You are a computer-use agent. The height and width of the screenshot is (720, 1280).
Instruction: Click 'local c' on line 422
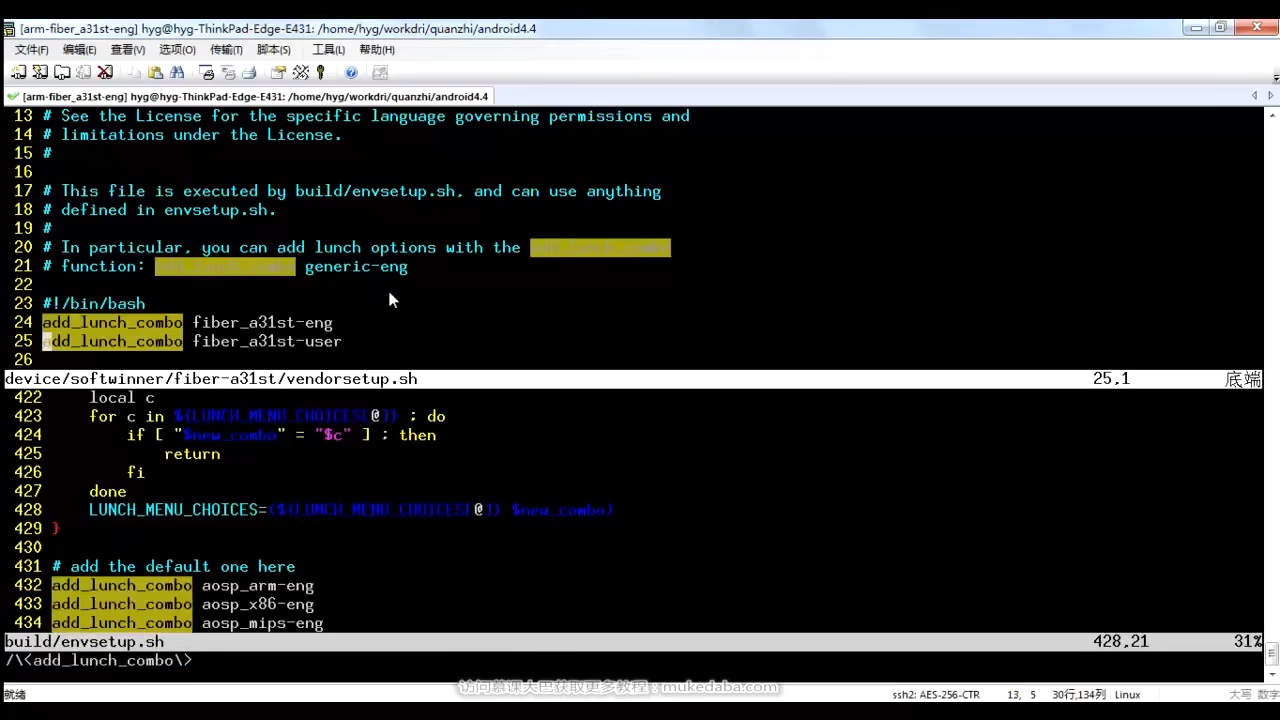pyautogui.click(x=122, y=397)
